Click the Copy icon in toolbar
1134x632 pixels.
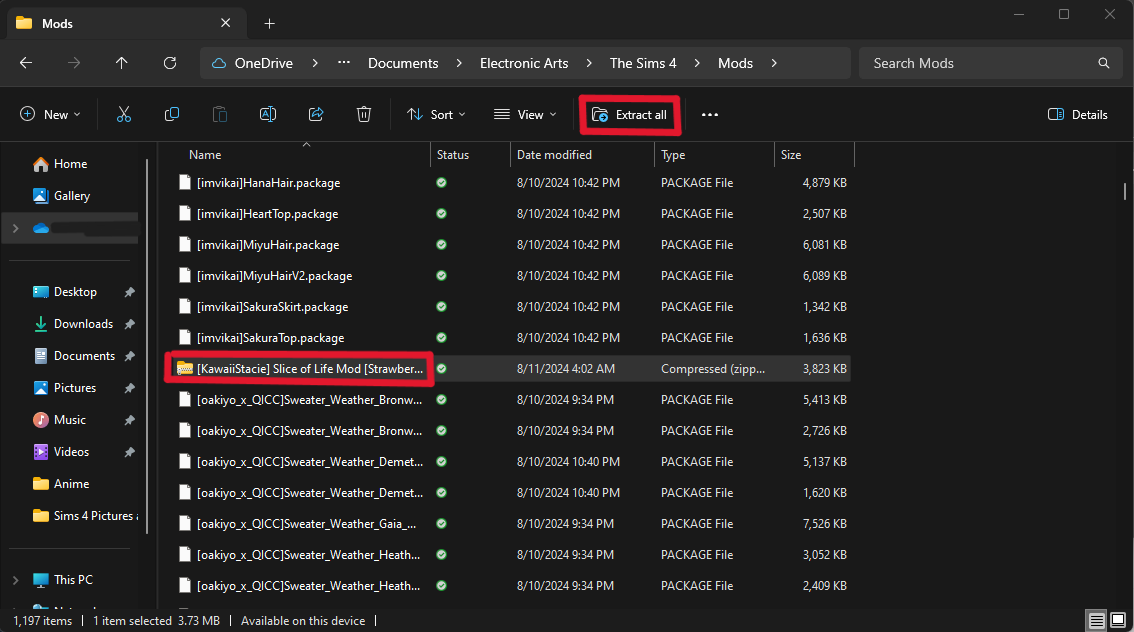(x=172, y=115)
